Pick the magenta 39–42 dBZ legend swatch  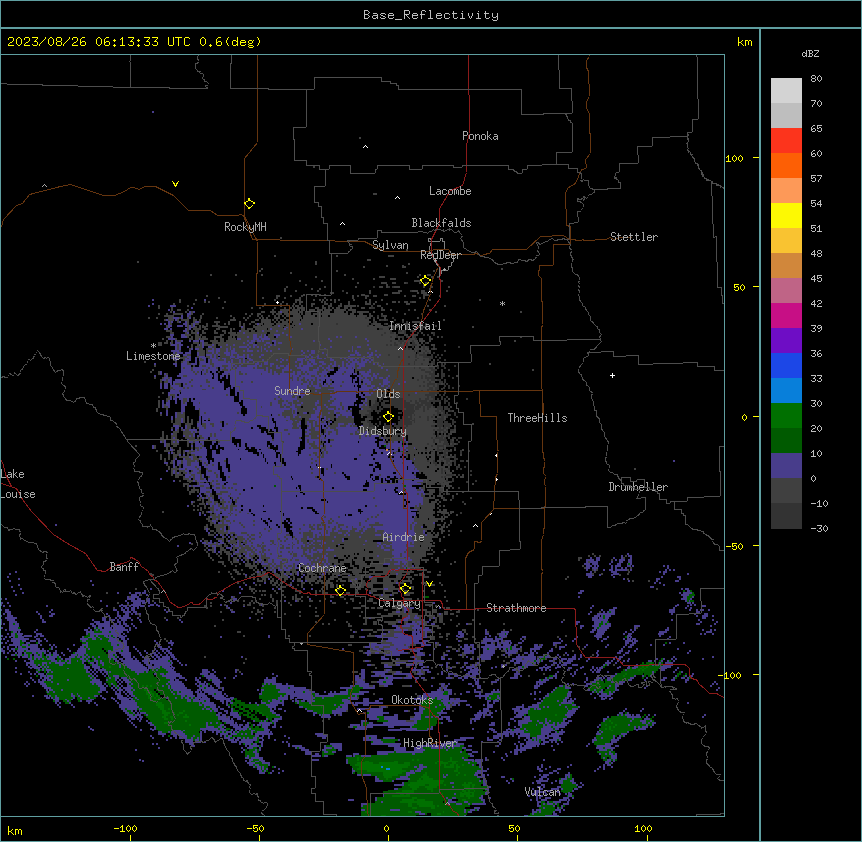[x=786, y=316]
